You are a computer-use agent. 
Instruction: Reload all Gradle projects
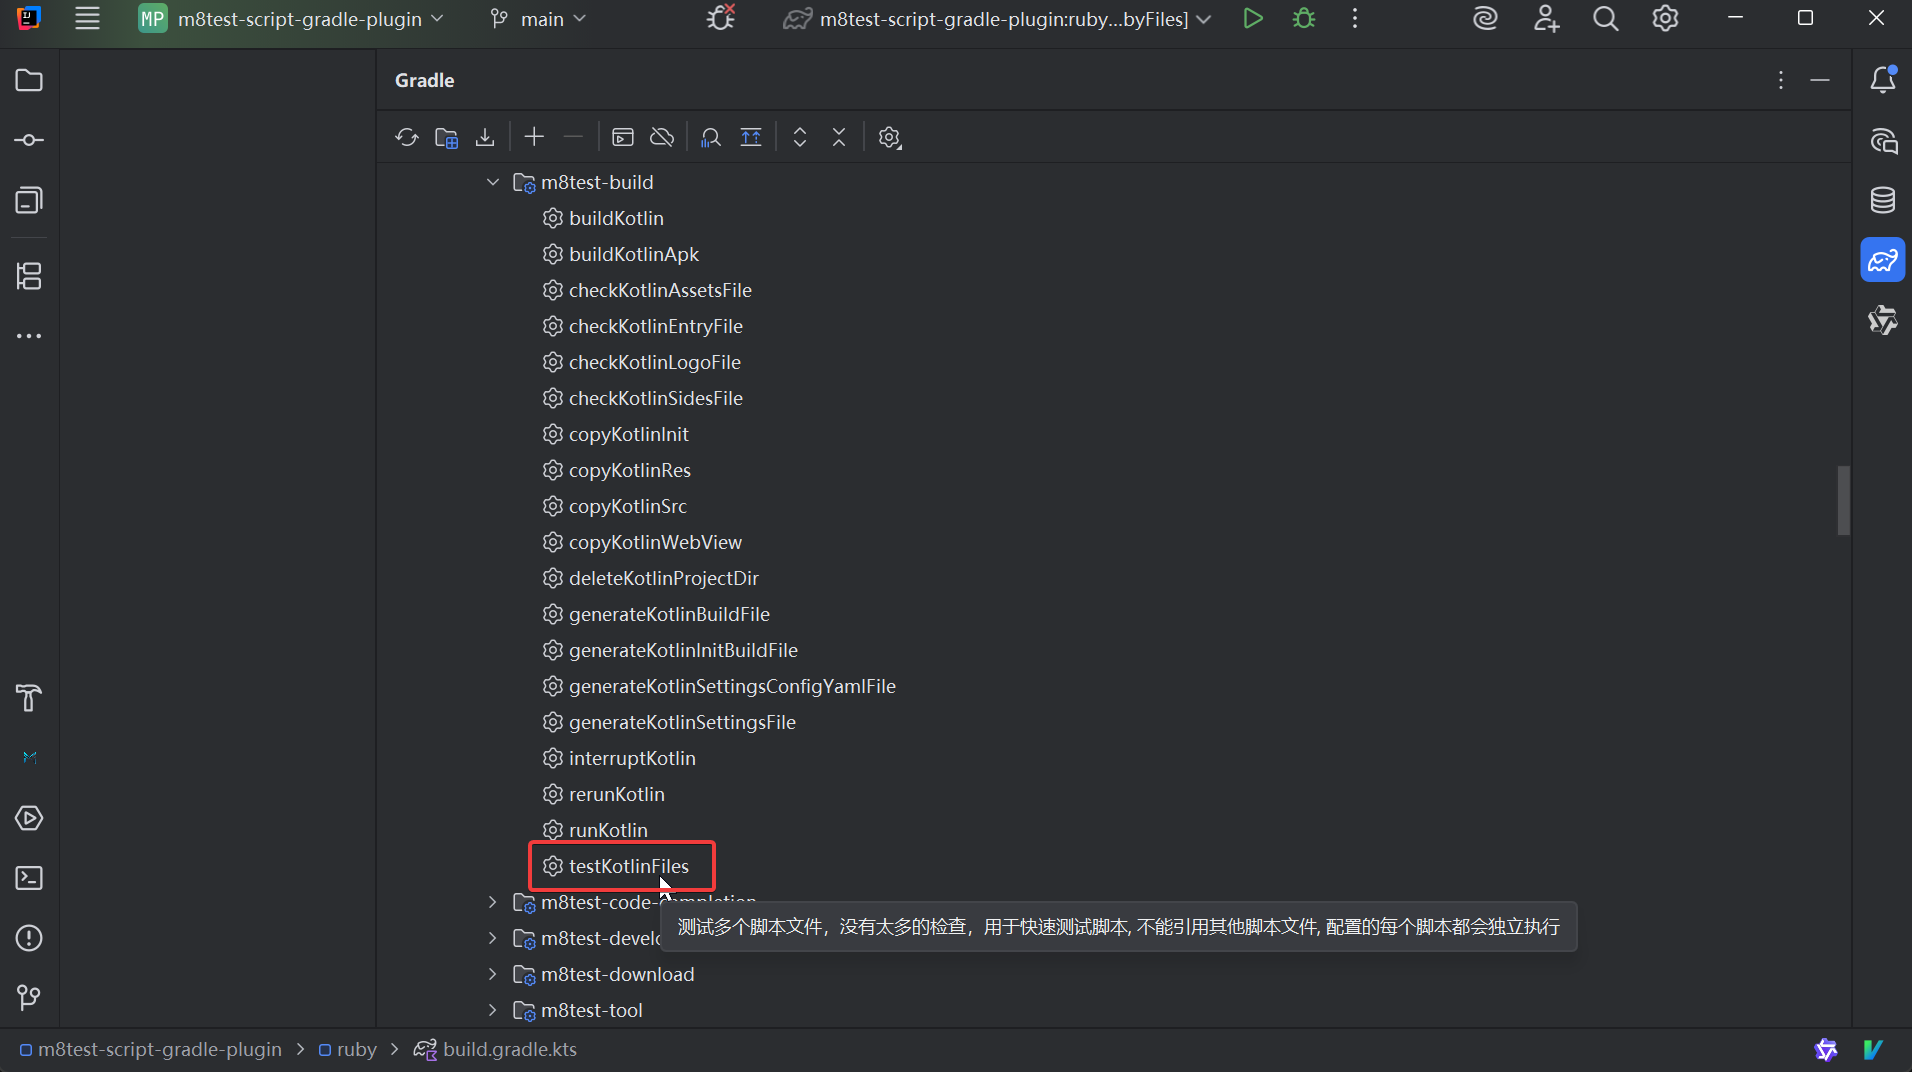pyautogui.click(x=406, y=137)
